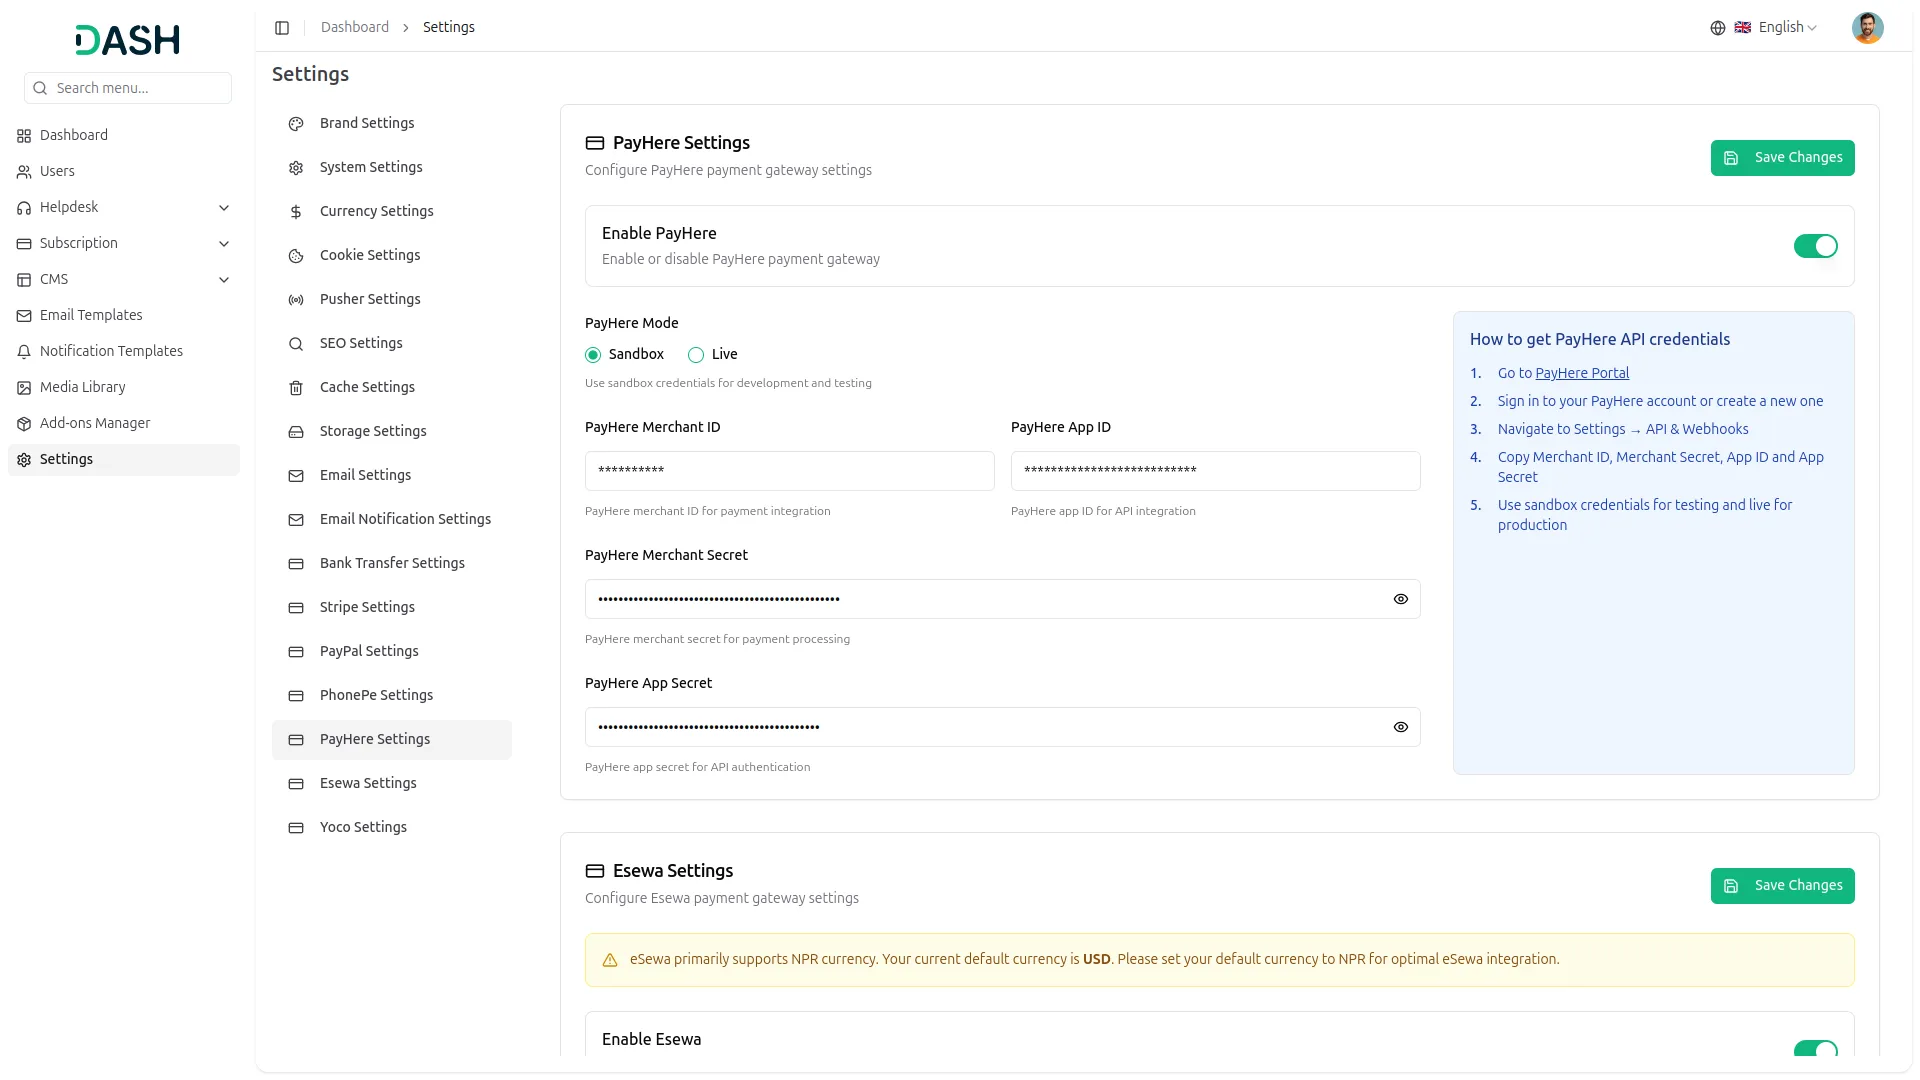Click the Email Notification Settings envelope icon
This screenshot has height=1080, width=1920.
tap(296, 520)
